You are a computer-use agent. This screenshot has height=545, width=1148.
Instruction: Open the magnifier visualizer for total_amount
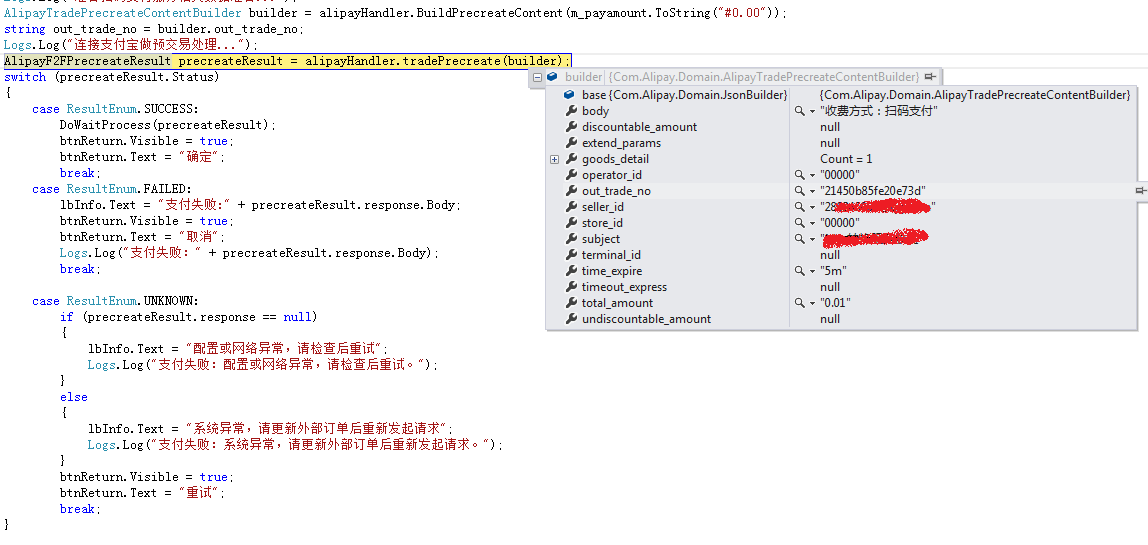[800, 303]
